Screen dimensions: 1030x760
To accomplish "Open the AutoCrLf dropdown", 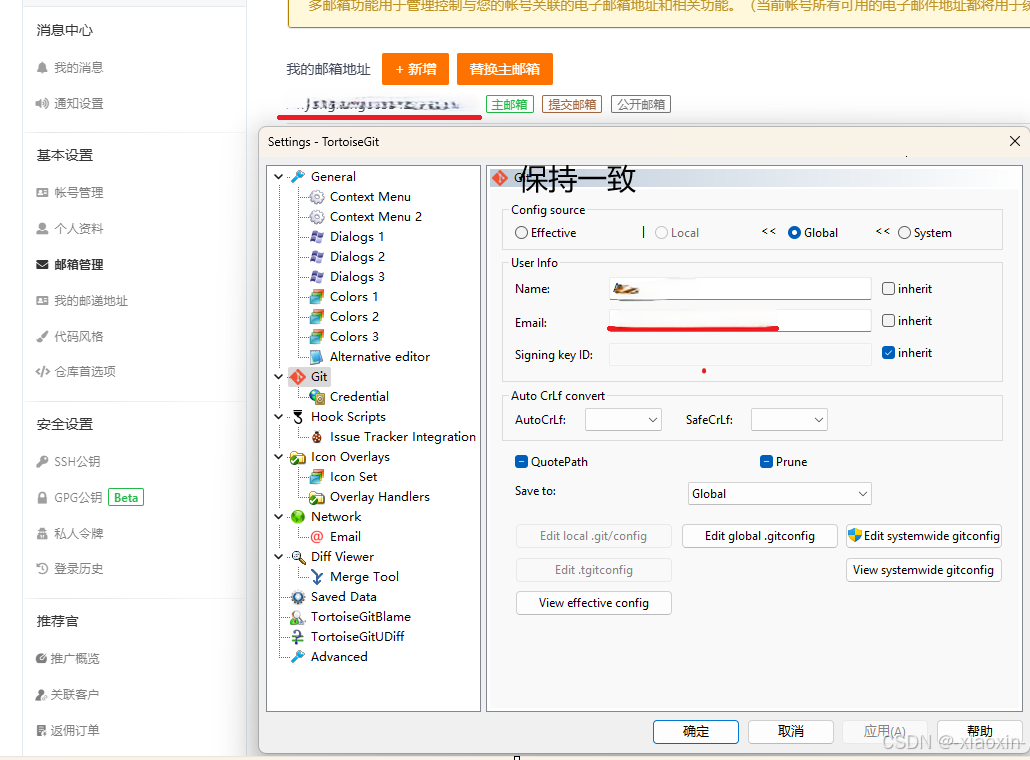I will click(623, 420).
